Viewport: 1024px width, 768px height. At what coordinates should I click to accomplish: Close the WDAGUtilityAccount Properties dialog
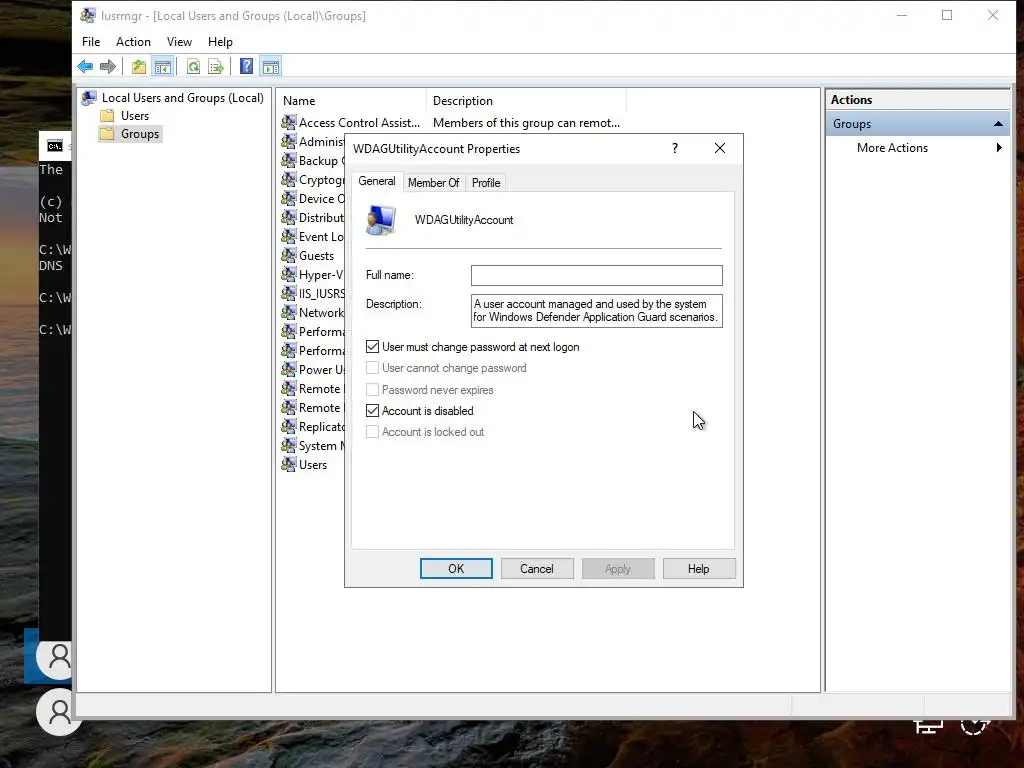point(720,148)
